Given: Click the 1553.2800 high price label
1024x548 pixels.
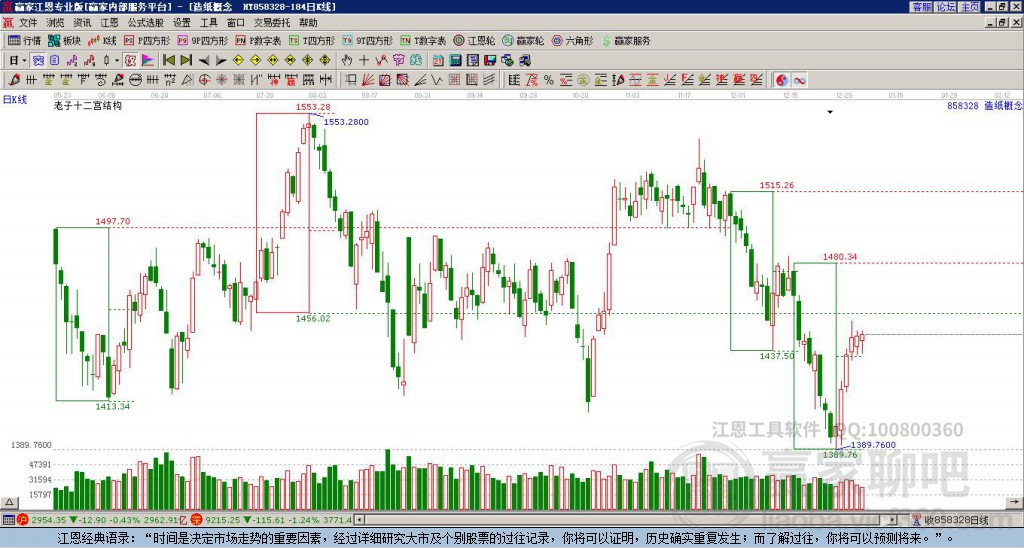Looking at the screenshot, I should pyautogui.click(x=346, y=122).
